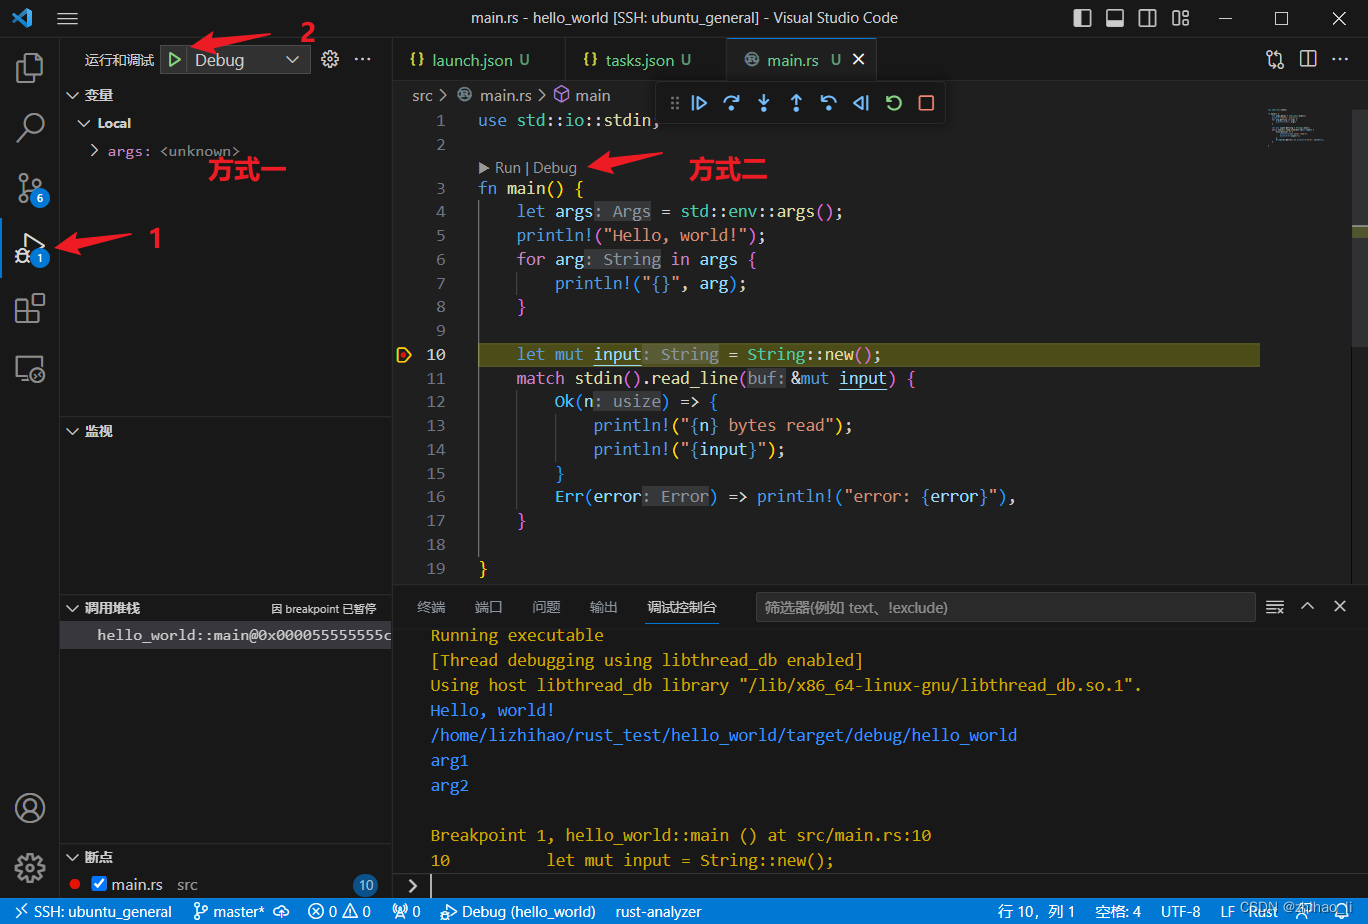Click Step Over in the debug toolbar
This screenshot has width=1368, height=924.
tap(732, 102)
